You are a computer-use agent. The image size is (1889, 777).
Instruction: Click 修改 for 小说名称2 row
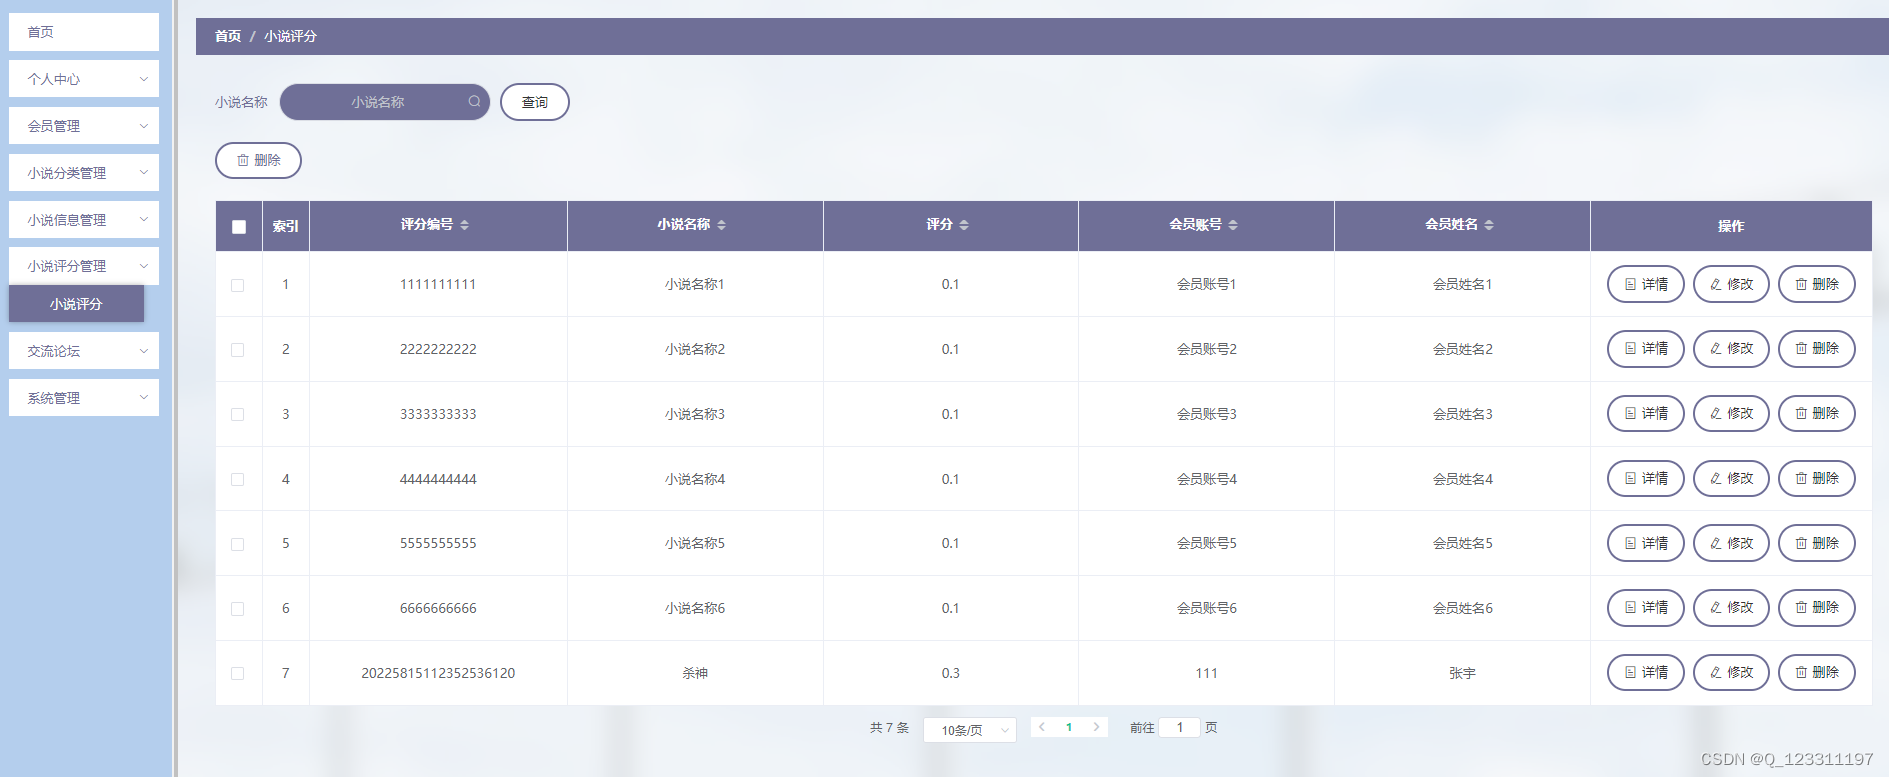click(1731, 349)
